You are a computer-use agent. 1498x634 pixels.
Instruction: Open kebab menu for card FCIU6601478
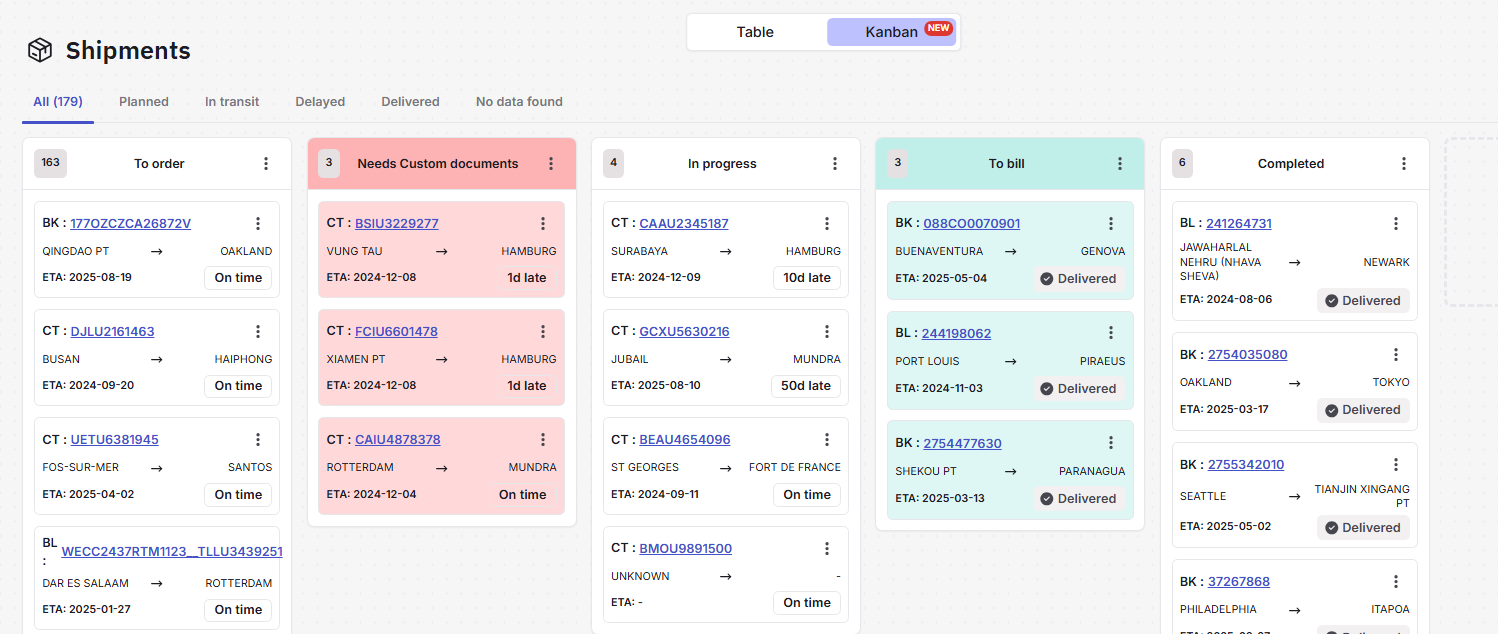pyautogui.click(x=543, y=332)
